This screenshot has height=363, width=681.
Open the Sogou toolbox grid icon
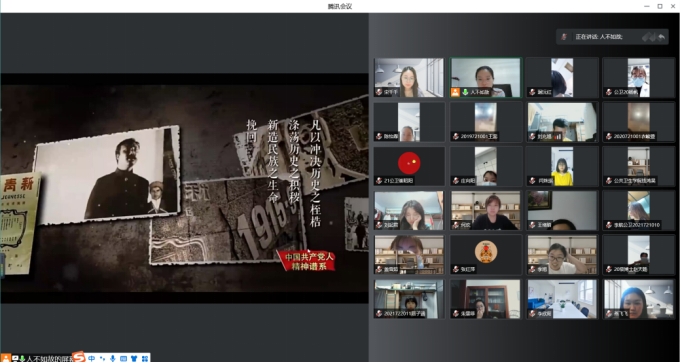tap(145, 358)
